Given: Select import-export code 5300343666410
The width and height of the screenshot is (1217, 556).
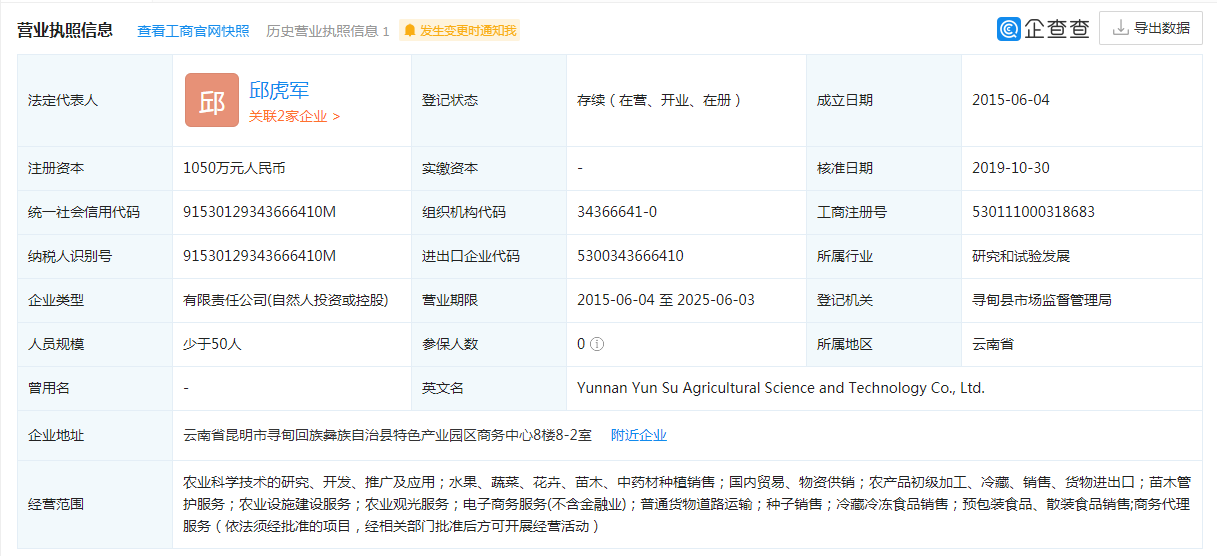Looking at the screenshot, I should tap(630, 256).
